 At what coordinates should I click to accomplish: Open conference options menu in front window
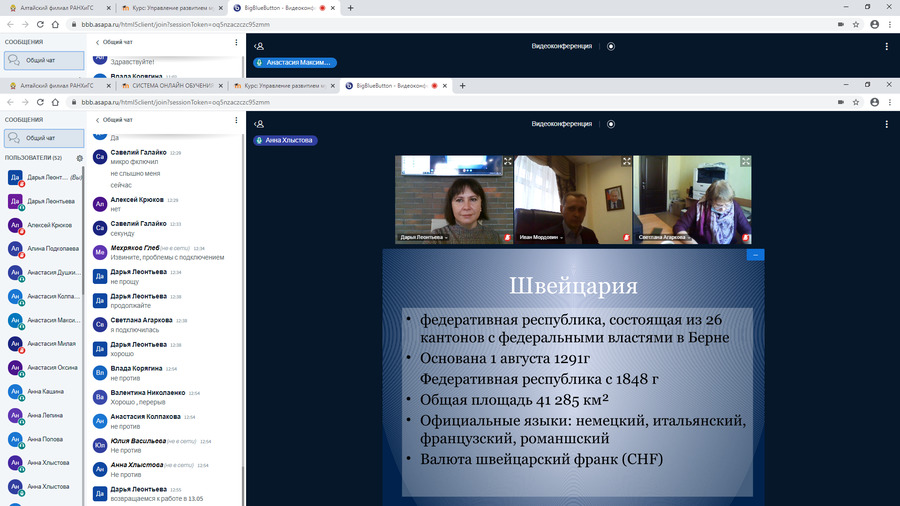886,124
